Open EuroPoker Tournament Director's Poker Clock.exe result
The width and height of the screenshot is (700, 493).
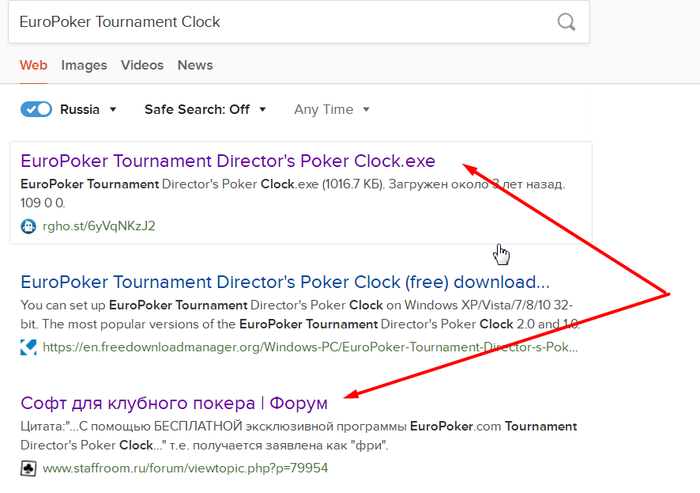[x=228, y=161]
